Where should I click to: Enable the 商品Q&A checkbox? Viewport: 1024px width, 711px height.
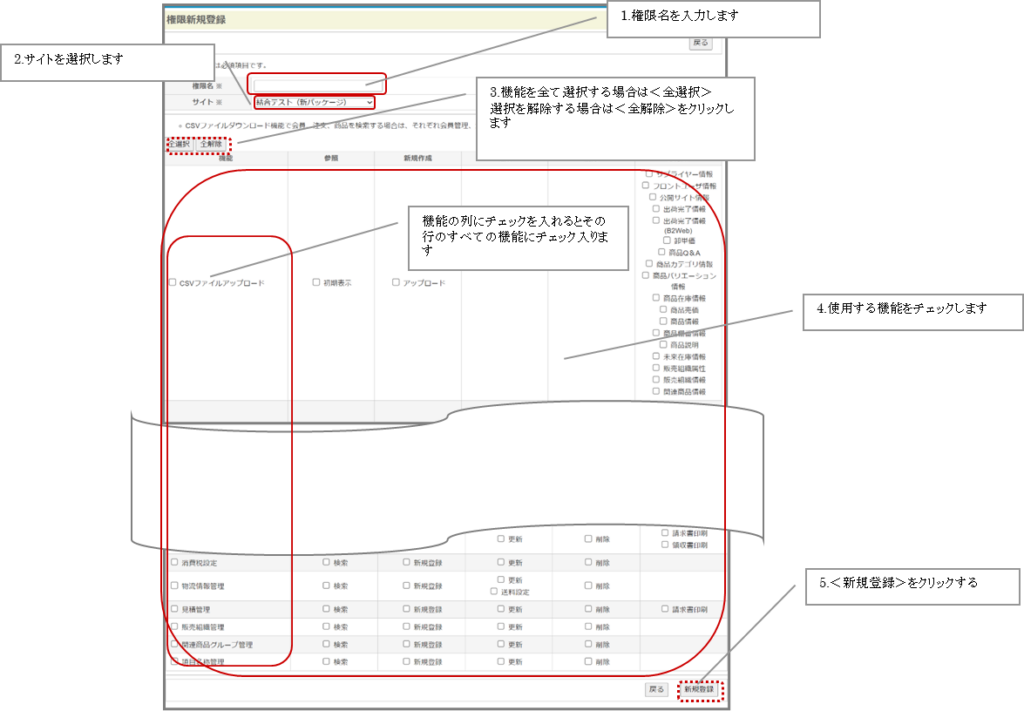tap(661, 252)
